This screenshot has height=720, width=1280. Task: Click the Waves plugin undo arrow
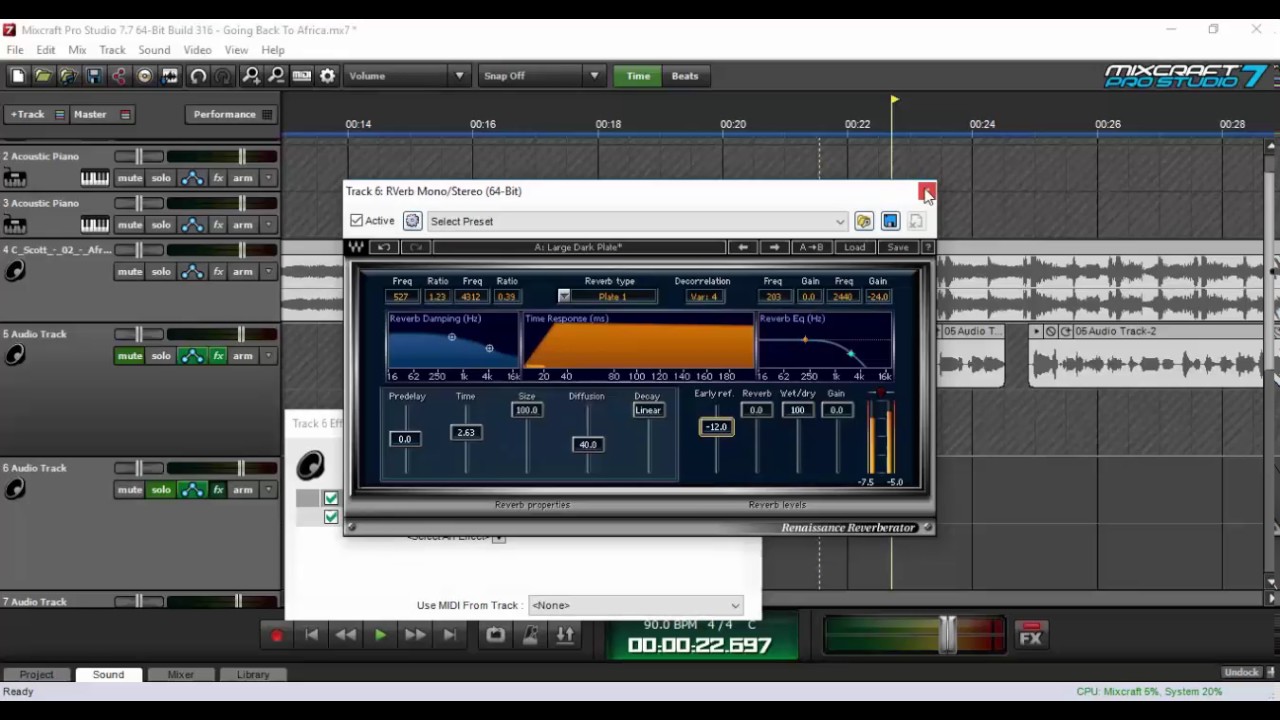tap(384, 247)
